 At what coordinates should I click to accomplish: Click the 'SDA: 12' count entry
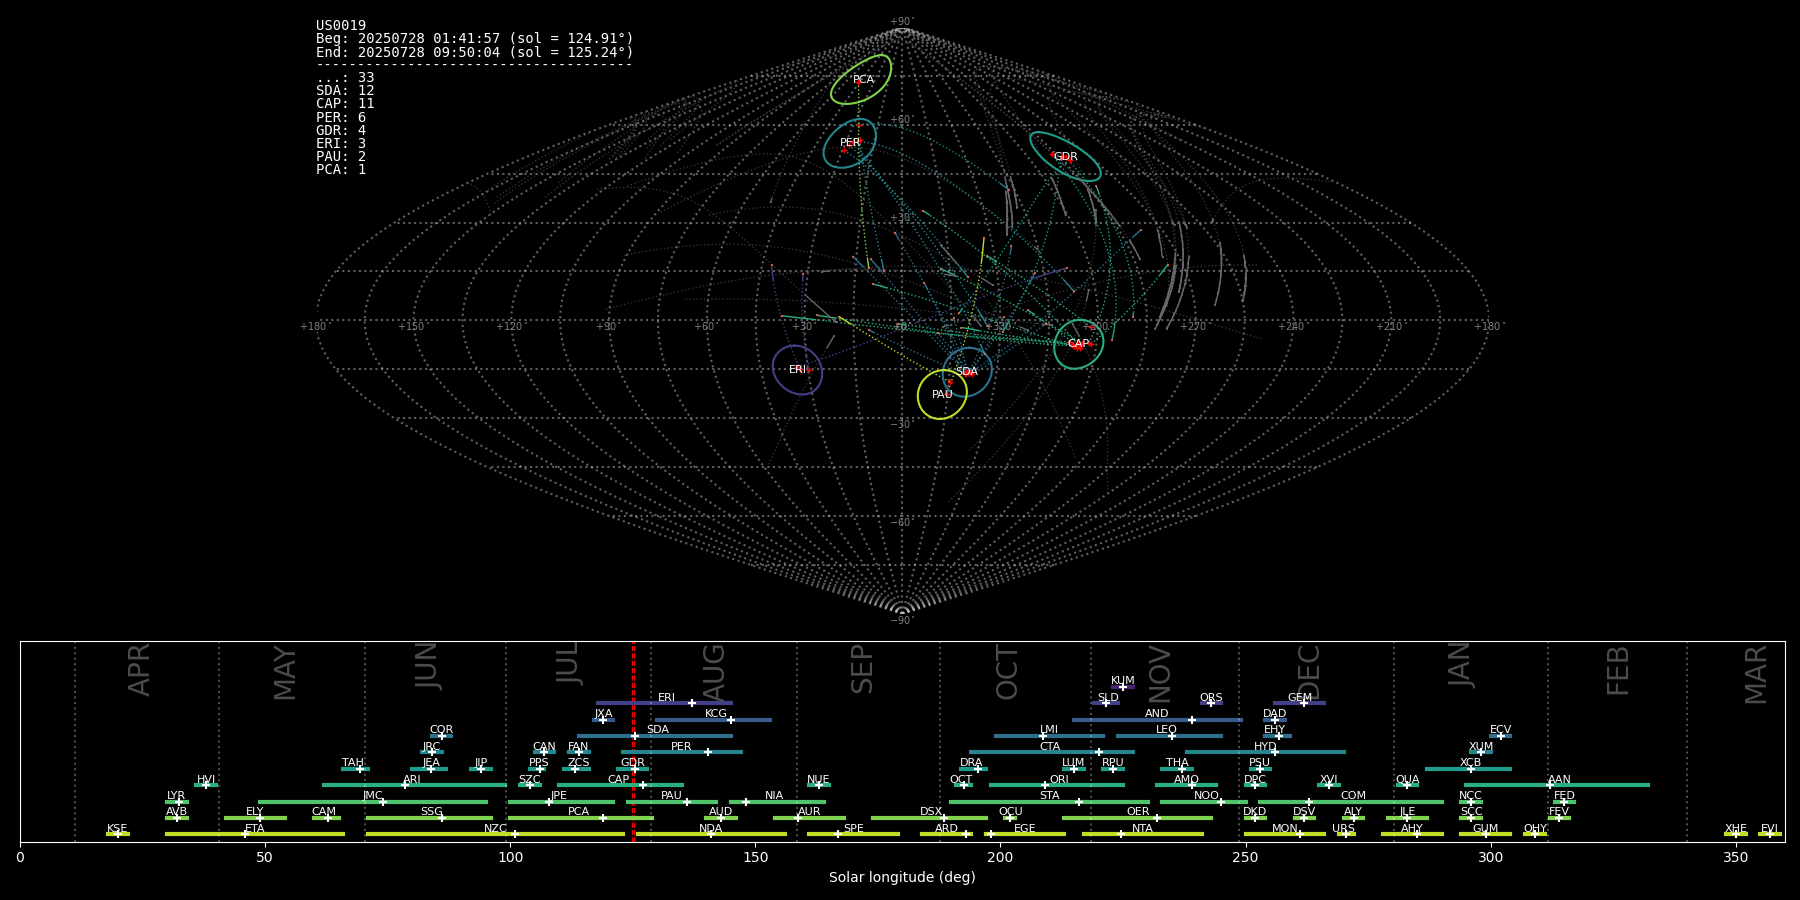345,91
